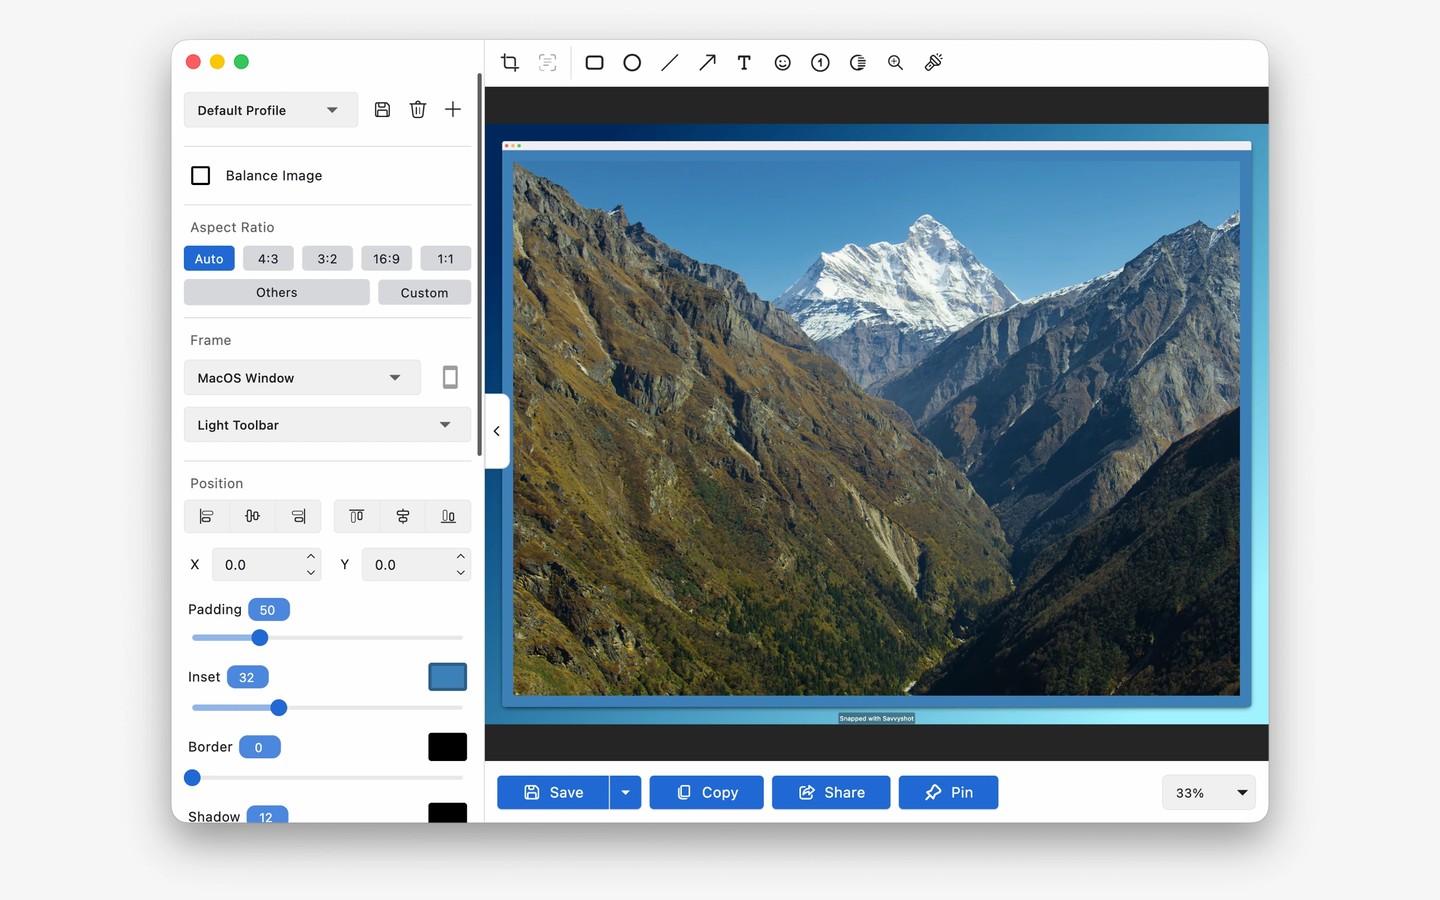The image size is (1440, 900).
Task: Center image vertically
Action: click(x=402, y=516)
